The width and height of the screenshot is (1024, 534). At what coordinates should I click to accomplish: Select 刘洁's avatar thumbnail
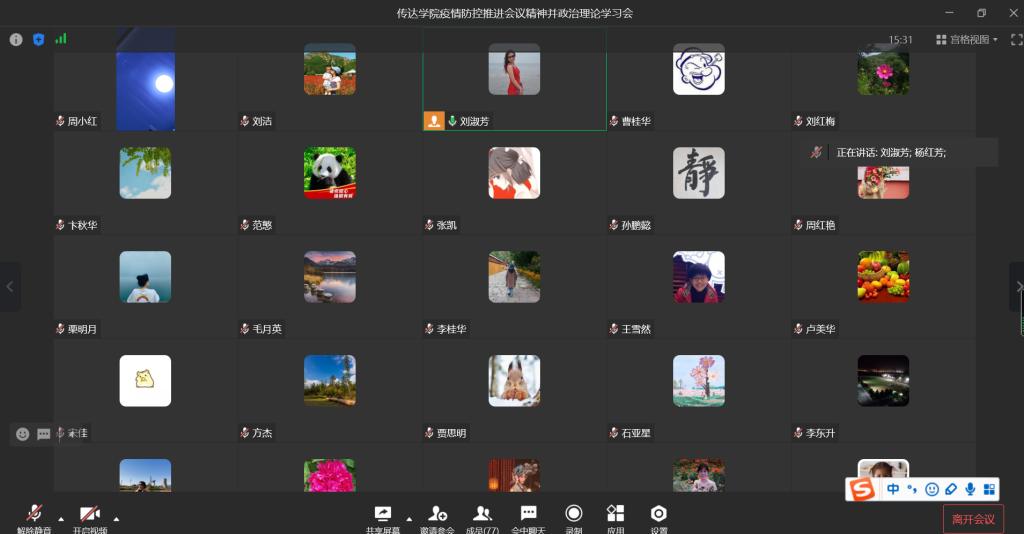tap(330, 69)
